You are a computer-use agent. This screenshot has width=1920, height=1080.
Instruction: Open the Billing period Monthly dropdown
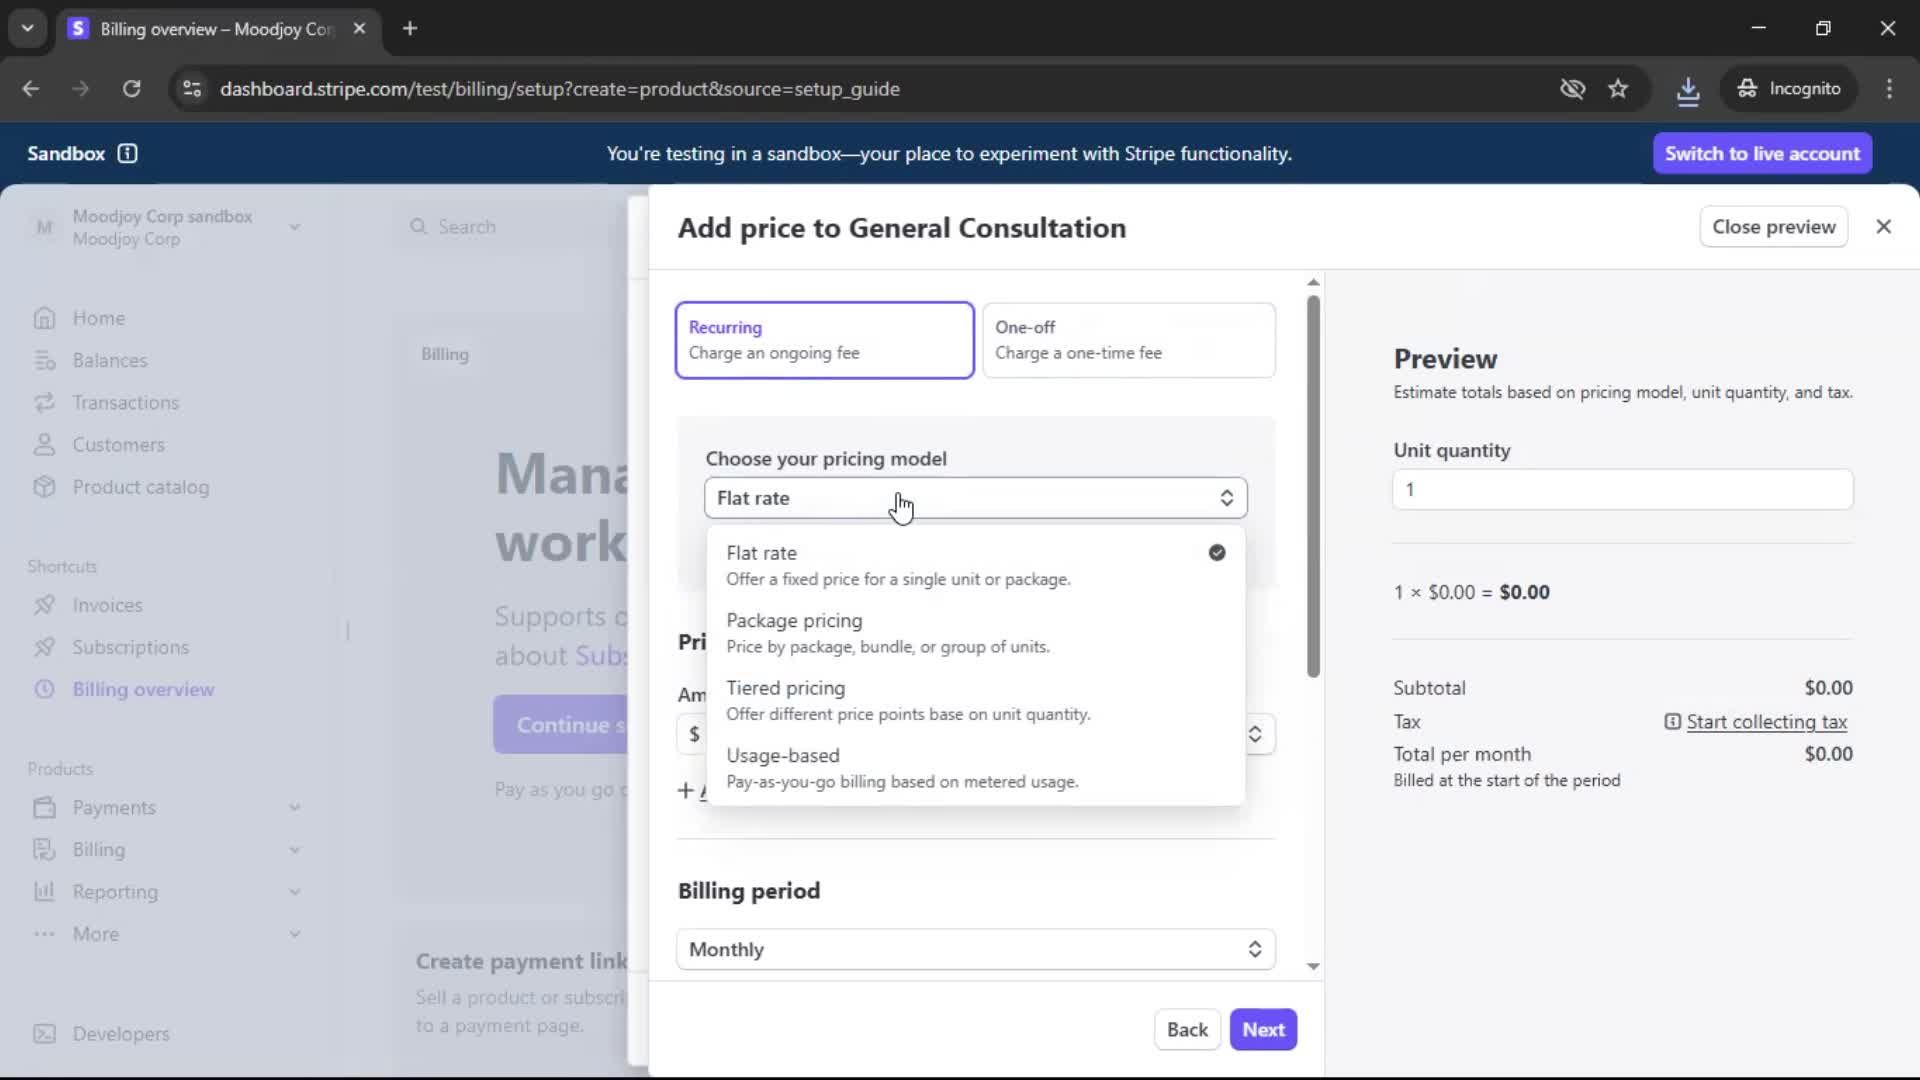(975, 949)
